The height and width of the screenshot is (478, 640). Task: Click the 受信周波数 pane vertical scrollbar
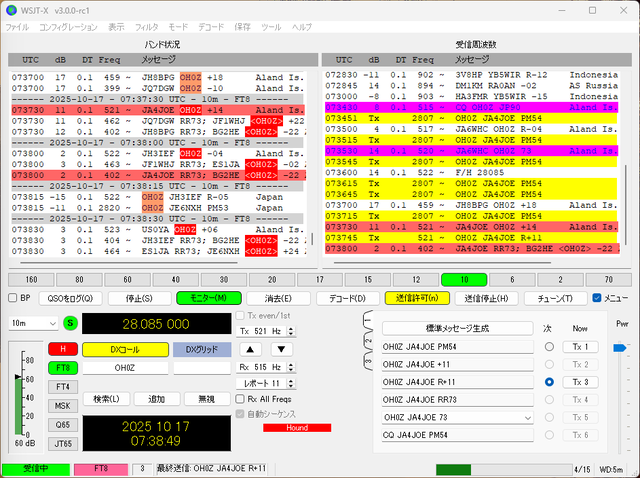point(626,204)
